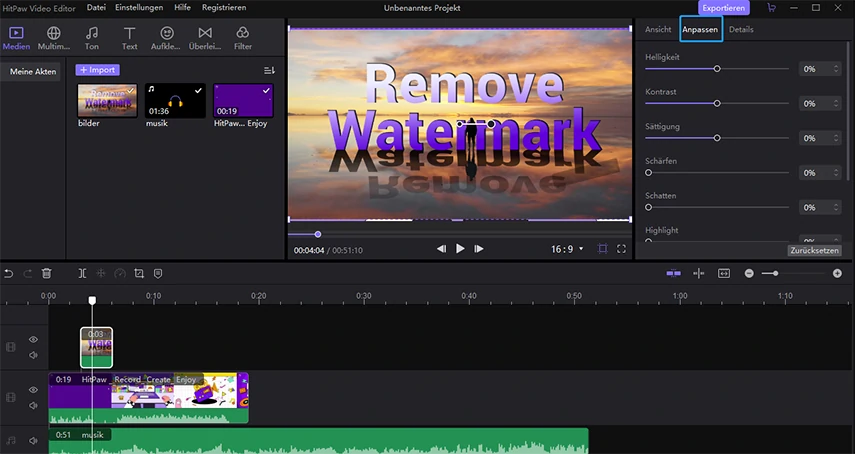
Task: Switch to the Details tab
Action: click(741, 29)
